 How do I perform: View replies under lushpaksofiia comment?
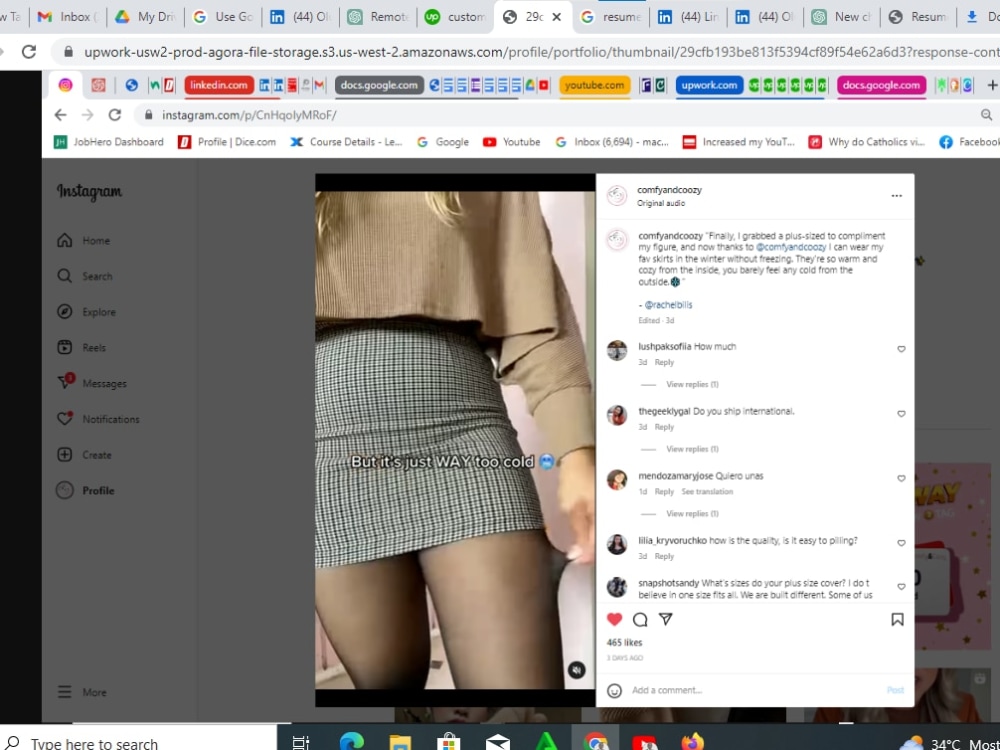click(x=692, y=385)
